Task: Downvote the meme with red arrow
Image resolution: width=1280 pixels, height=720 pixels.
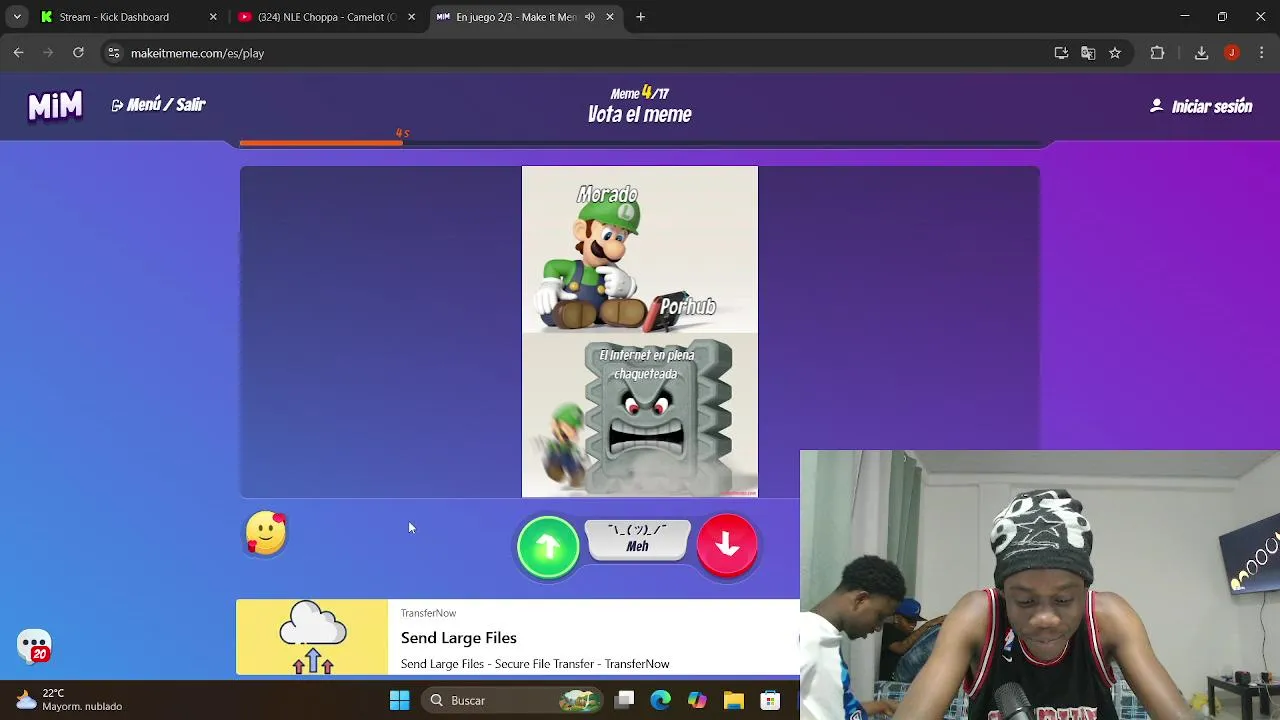Action: coord(727,545)
